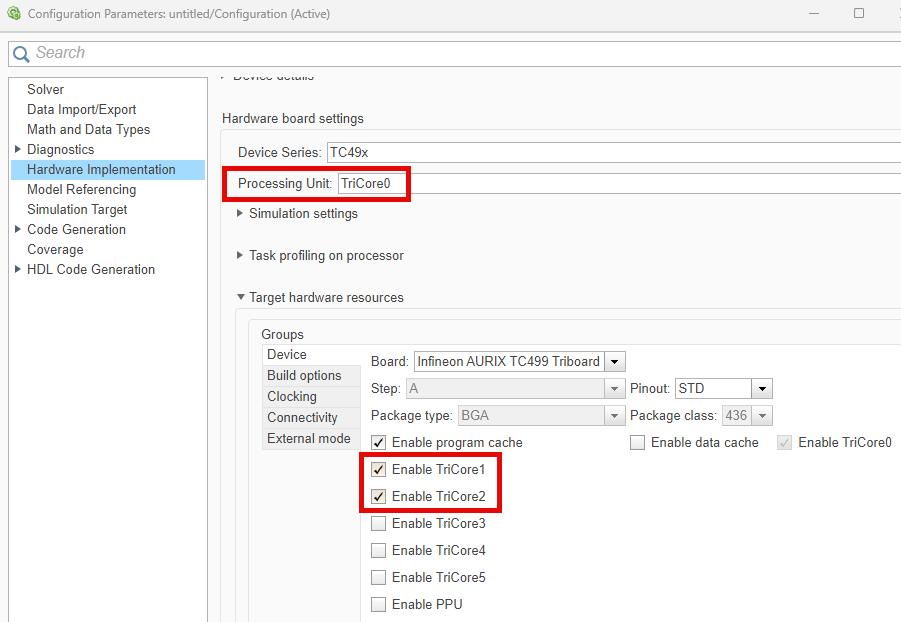Select the External mode group
This screenshot has width=901, height=622.
(308, 439)
